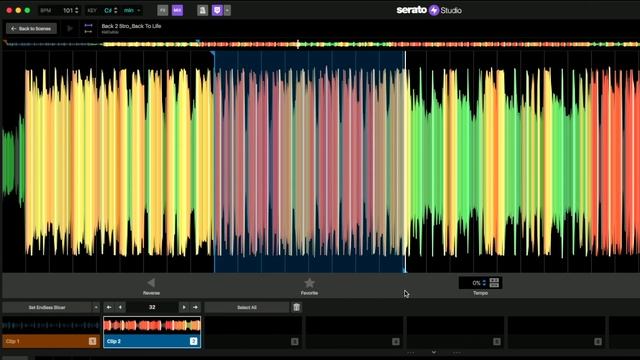Viewport: 640px width, 360px height.
Task: Click the macOS green fullscreen window button
Action: [x=27, y=10]
